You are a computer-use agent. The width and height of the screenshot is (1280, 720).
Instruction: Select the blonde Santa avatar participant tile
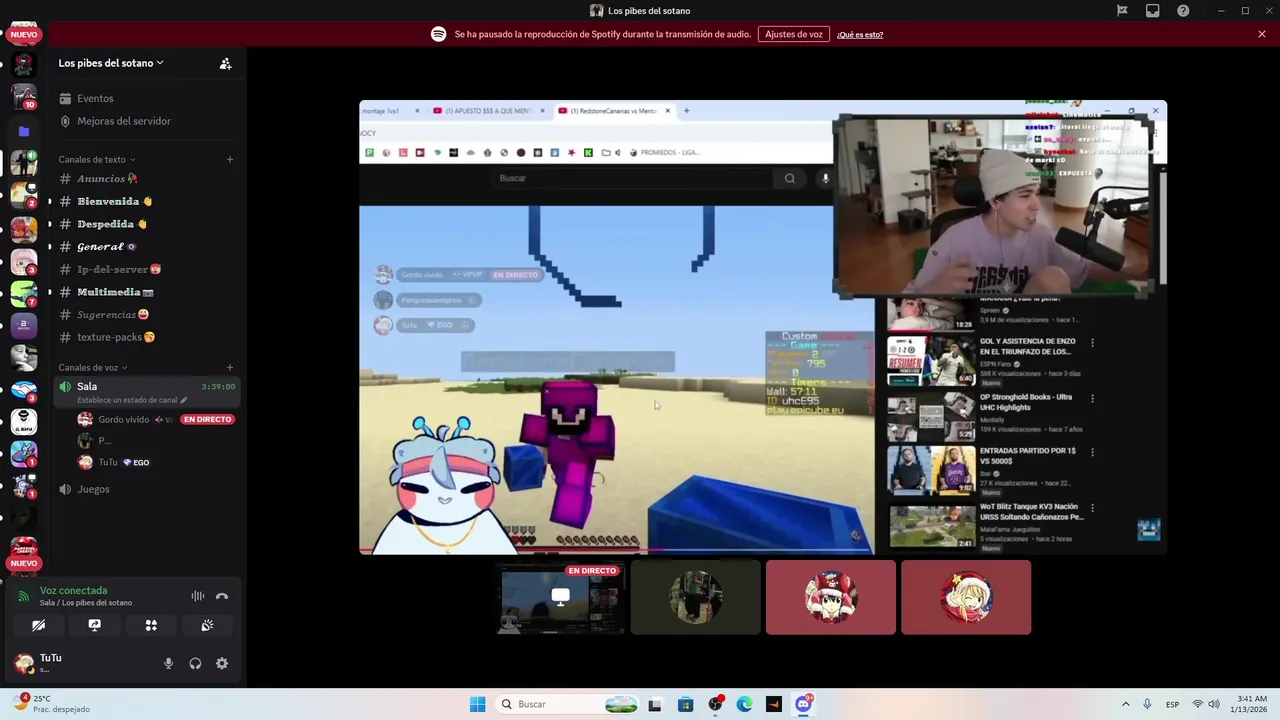tap(966, 597)
